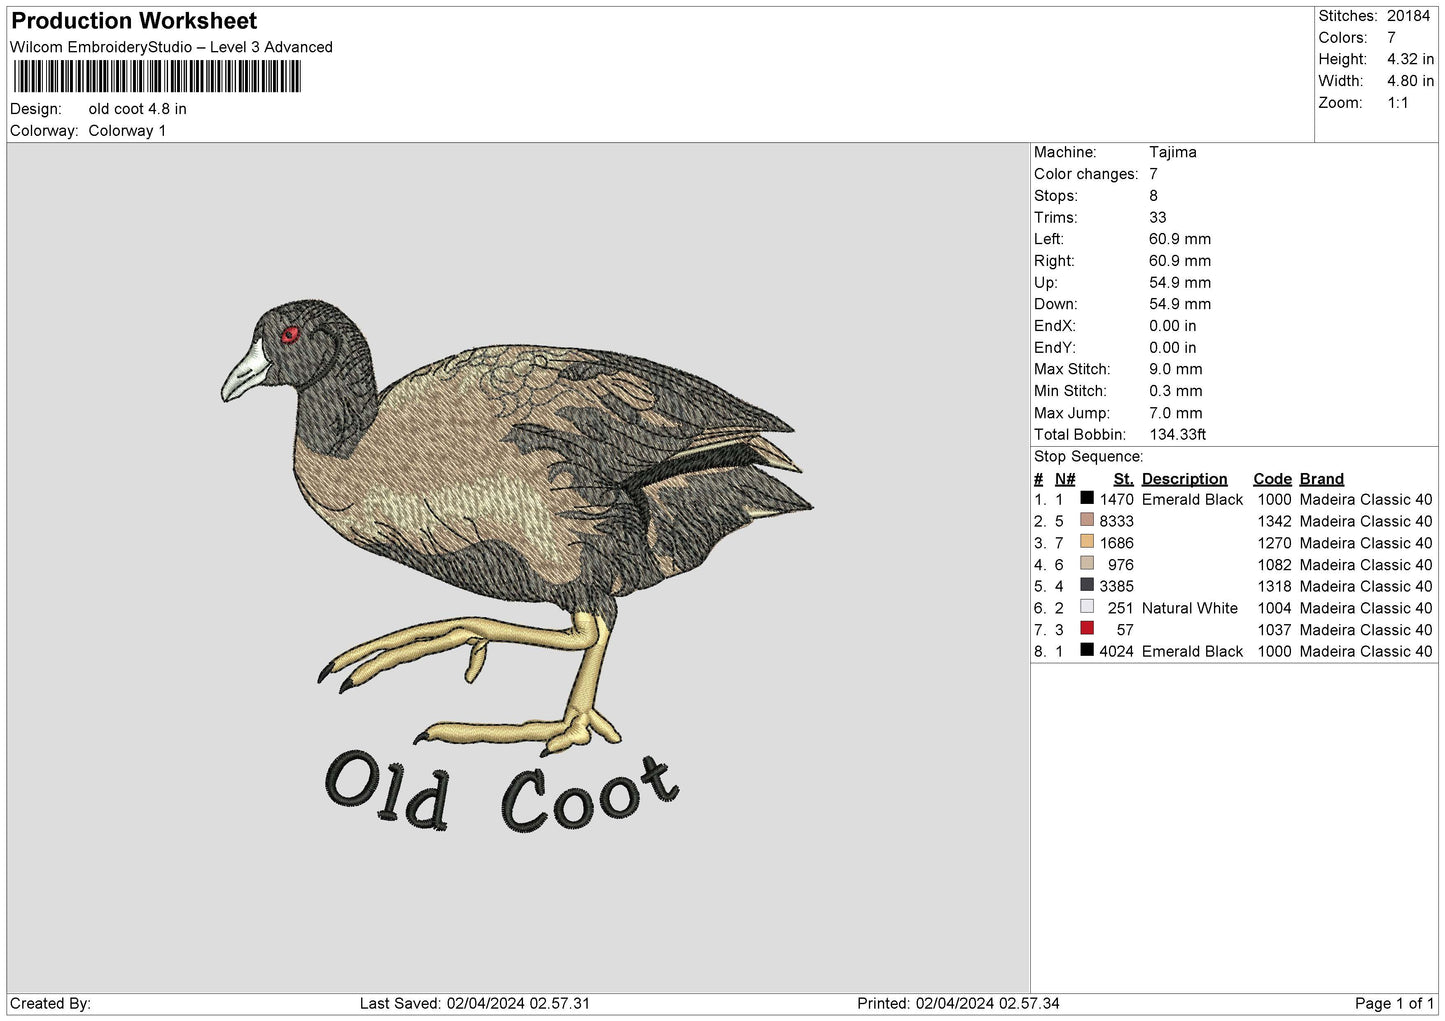Click 'Wilcom EmbroideryStudio – Level 3 Advanced' text
This screenshot has height=1021, width=1445.
(171, 47)
